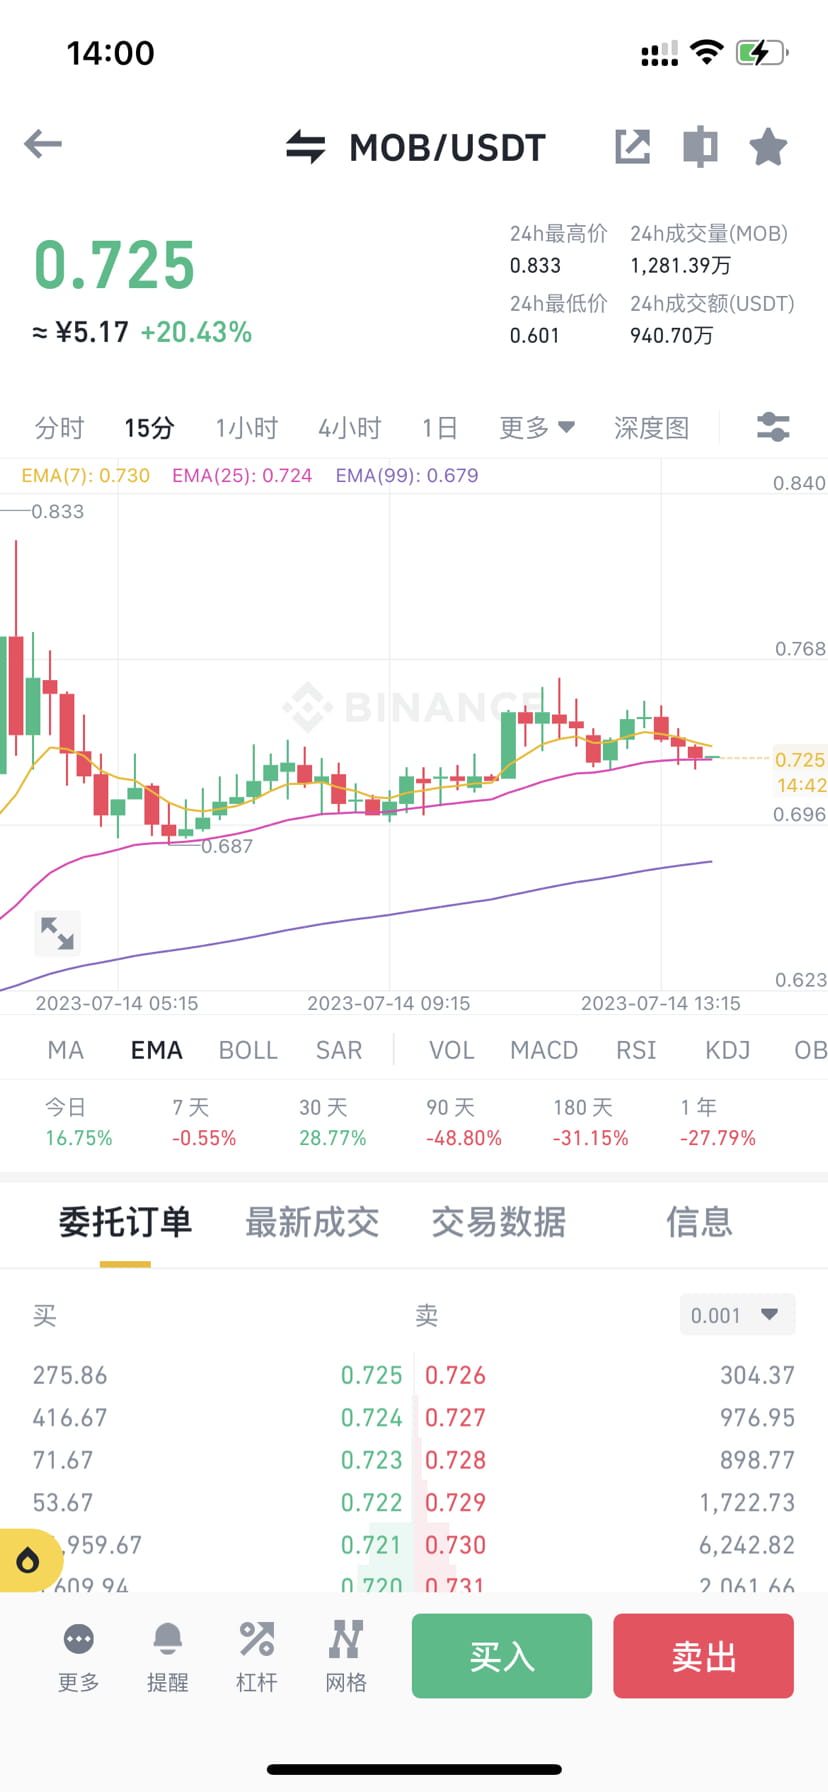Show the 深度图 depth chart
This screenshot has height=1792, width=828.
(652, 428)
